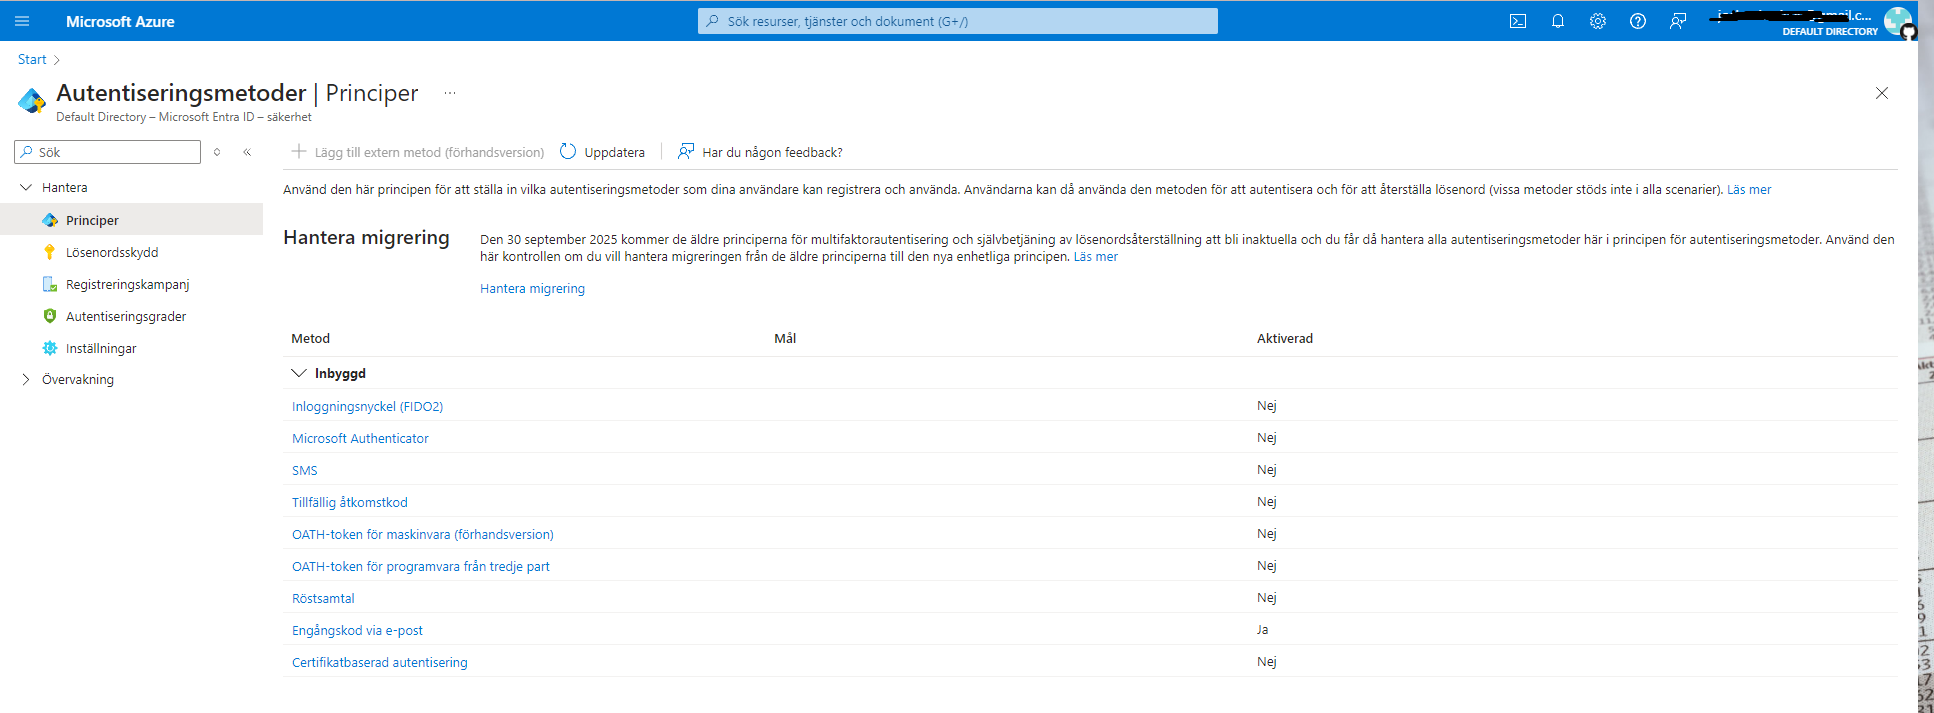Open OATH-token för programvara från tredje part
Screen dimensions: 1934x713
click(421, 566)
